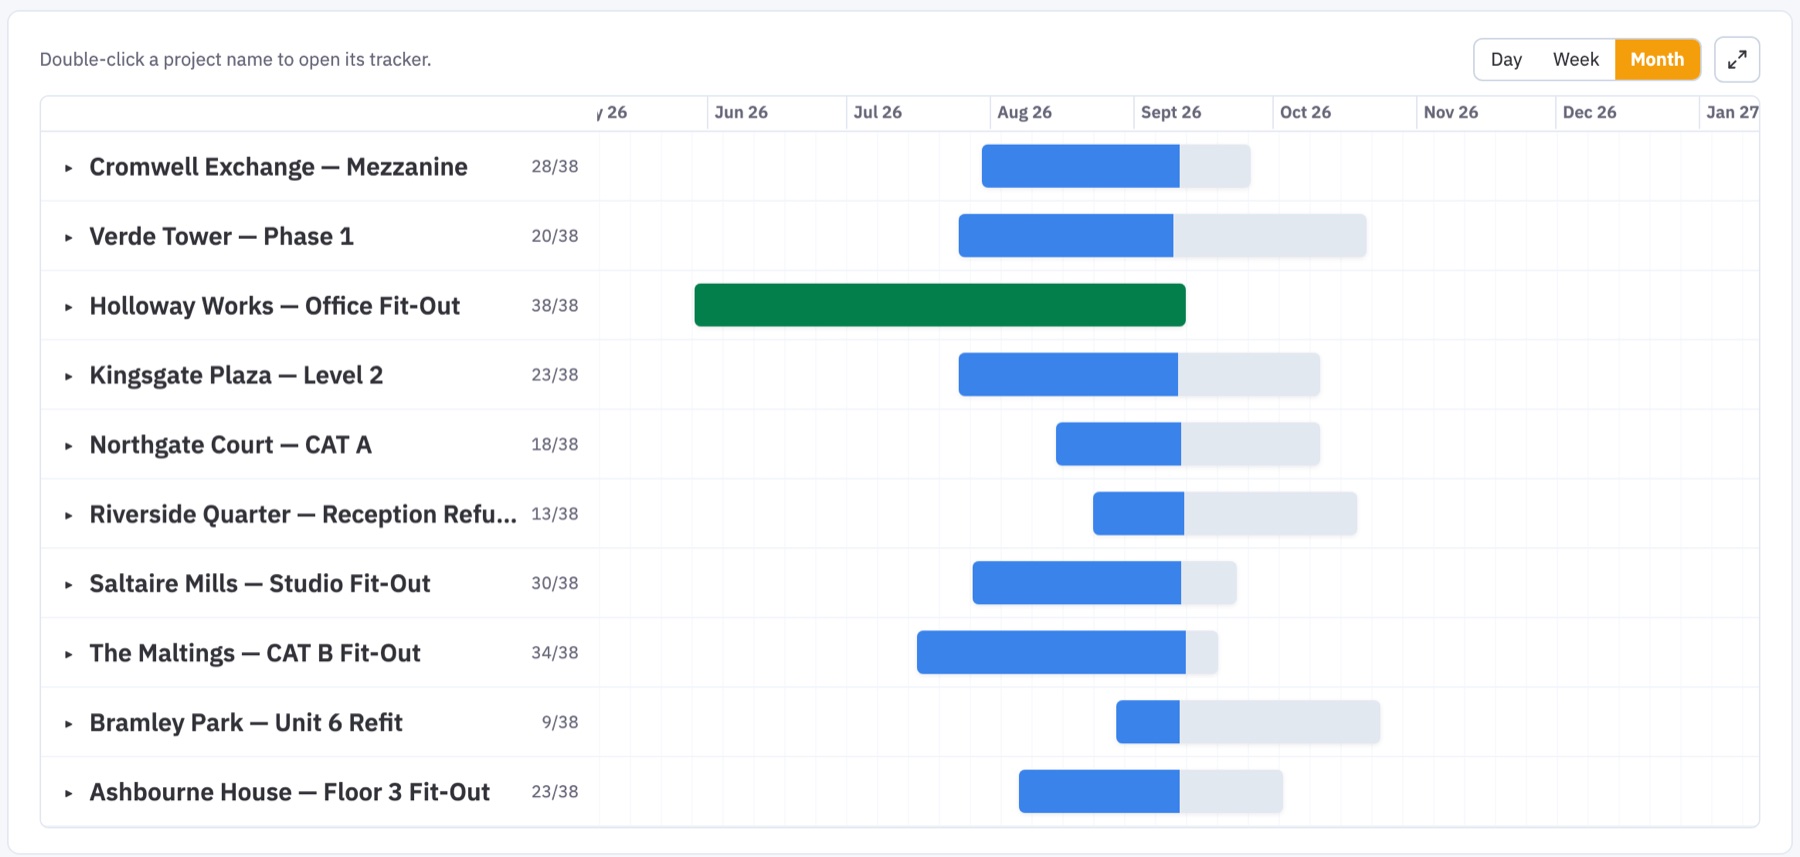Select the Northgate Court — CAT A name
The image size is (1800, 857).
coord(230,445)
